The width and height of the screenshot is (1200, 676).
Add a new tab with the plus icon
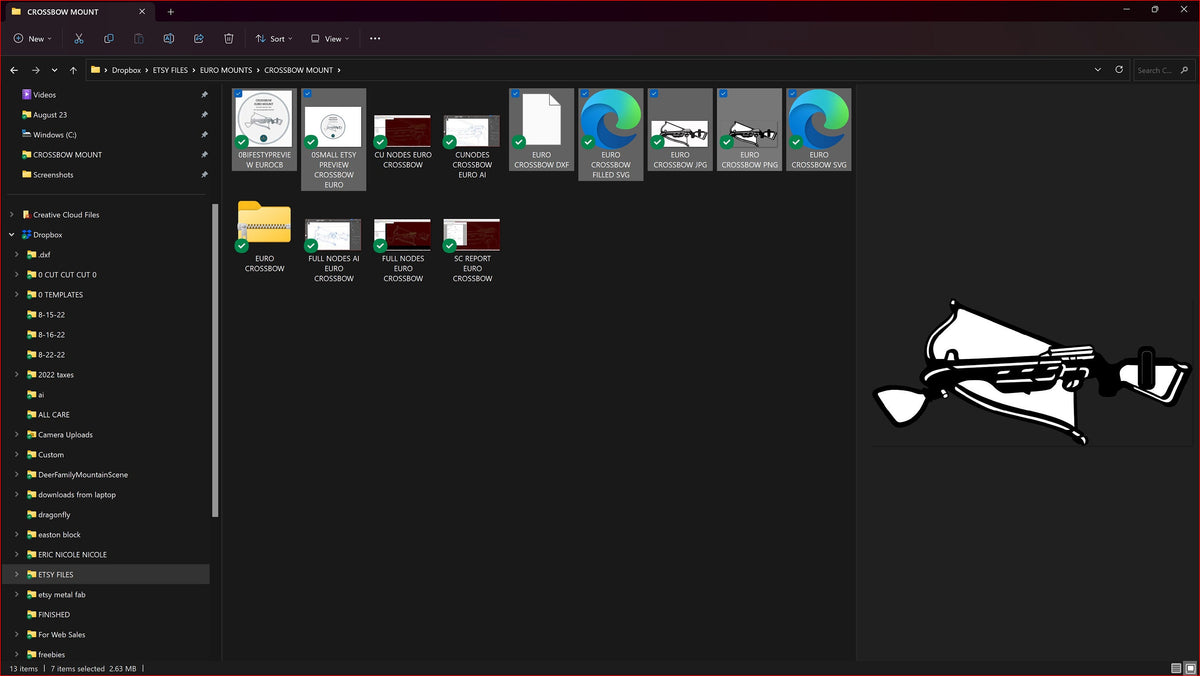click(x=171, y=11)
